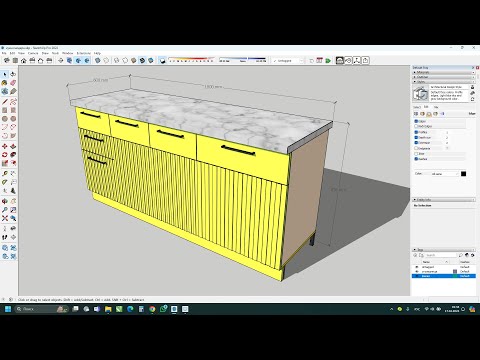480x360 pixels.
Task: Choose the Polygon tool
Action: pyautogui.click(x=13, y=119)
